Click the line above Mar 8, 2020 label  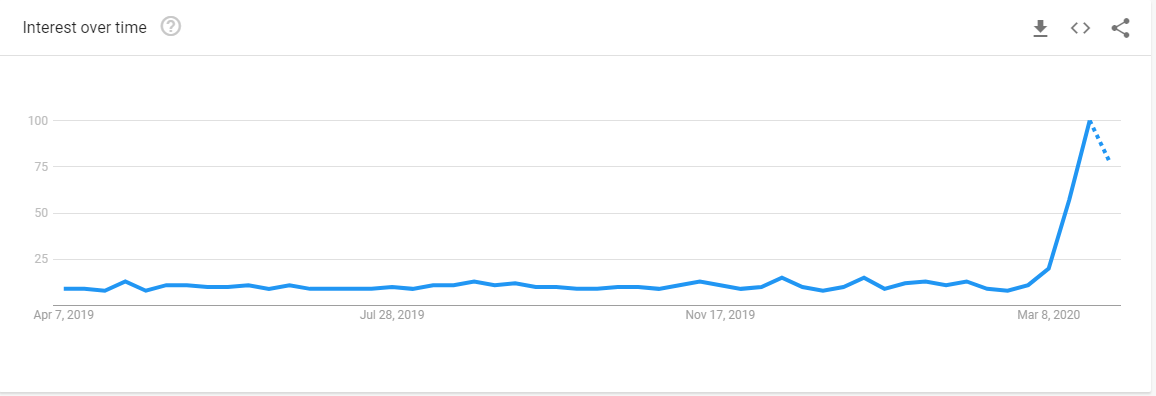[x=1048, y=268]
